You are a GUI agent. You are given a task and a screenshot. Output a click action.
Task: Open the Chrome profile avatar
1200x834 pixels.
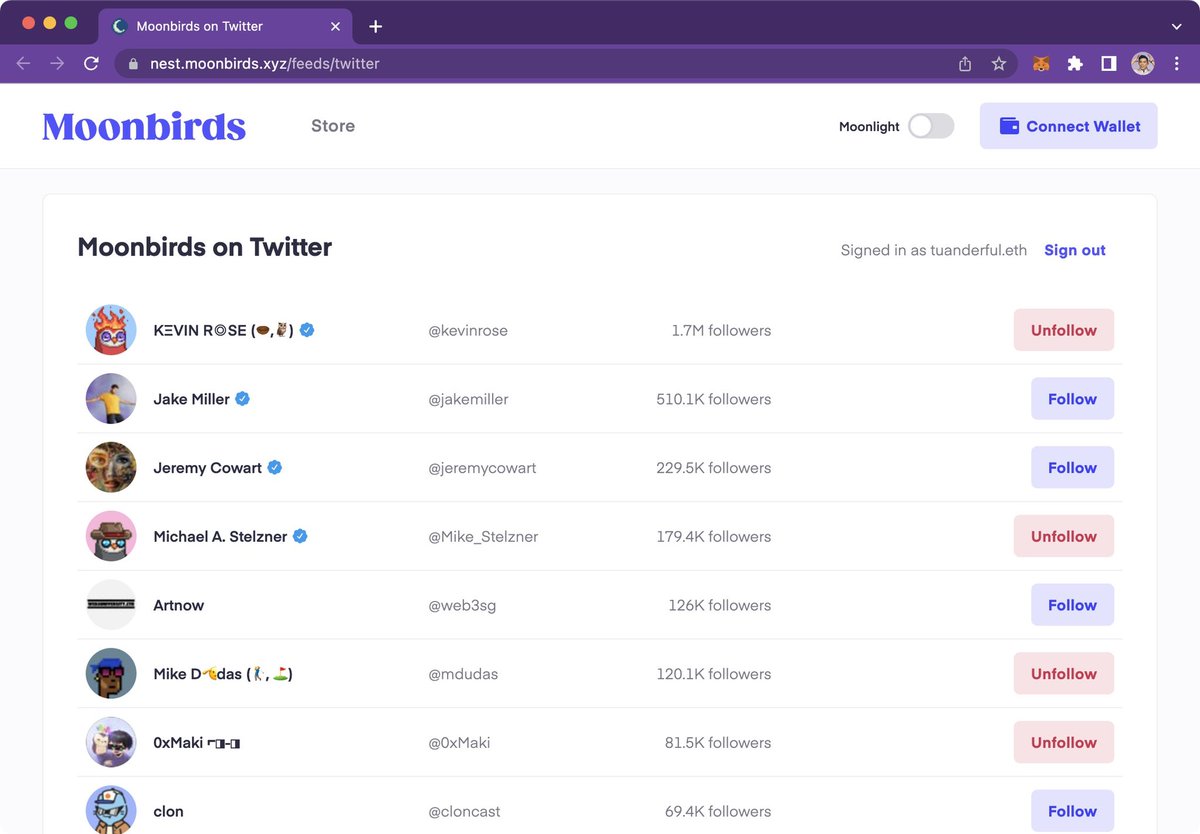pyautogui.click(x=1143, y=64)
